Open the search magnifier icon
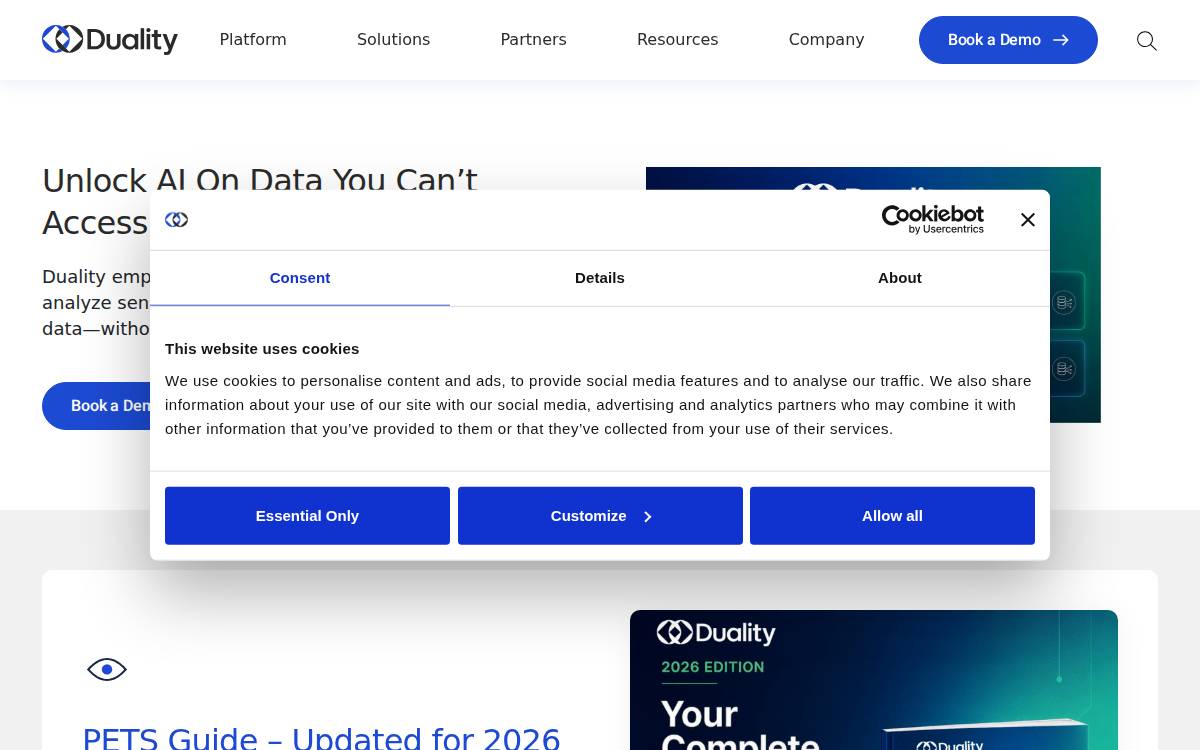 [1147, 41]
